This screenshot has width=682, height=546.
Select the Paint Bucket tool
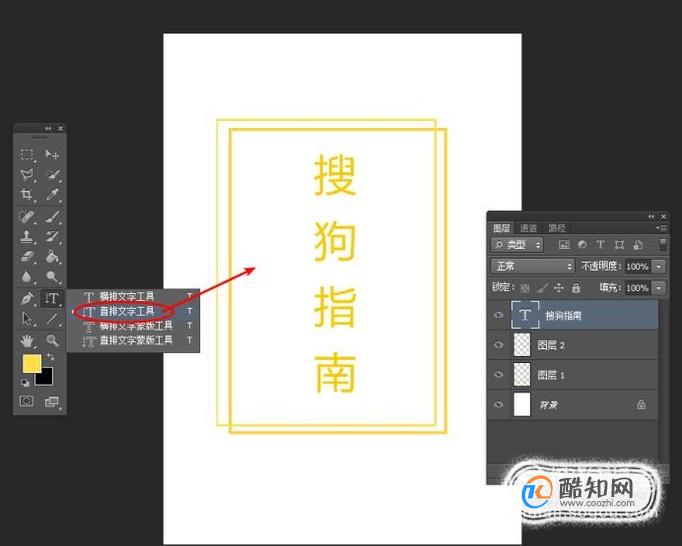52,256
